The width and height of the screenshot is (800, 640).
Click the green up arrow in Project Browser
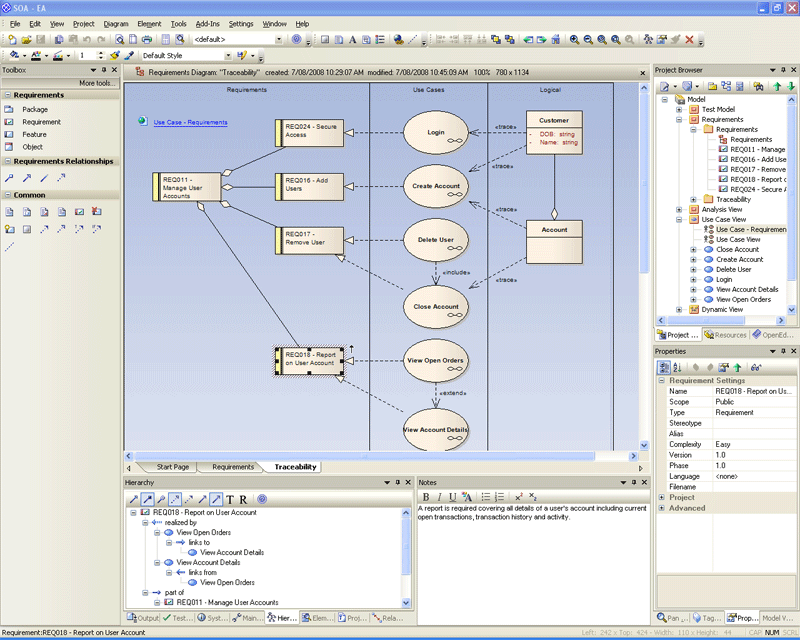[777, 87]
